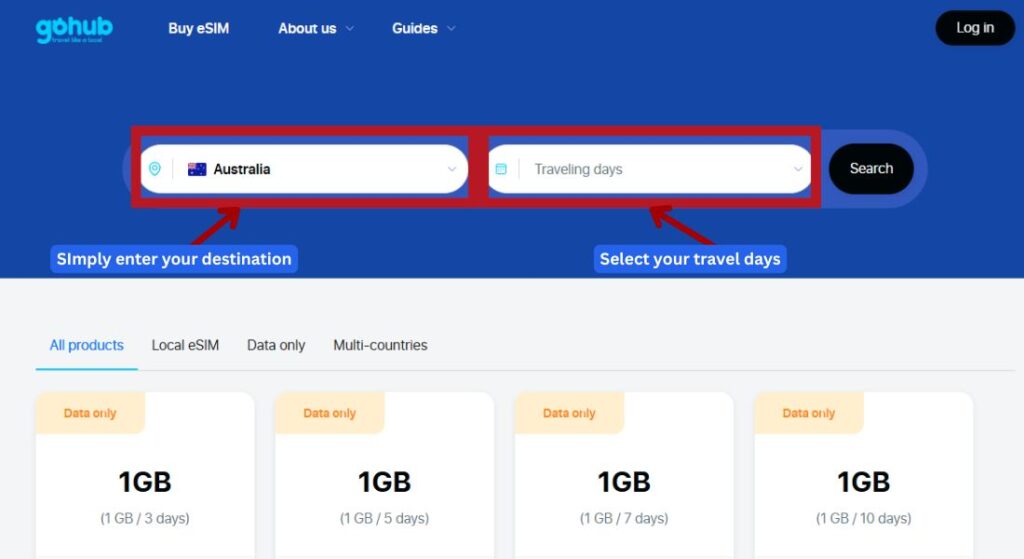Click the location pin icon
1024x559 pixels.
click(154, 169)
